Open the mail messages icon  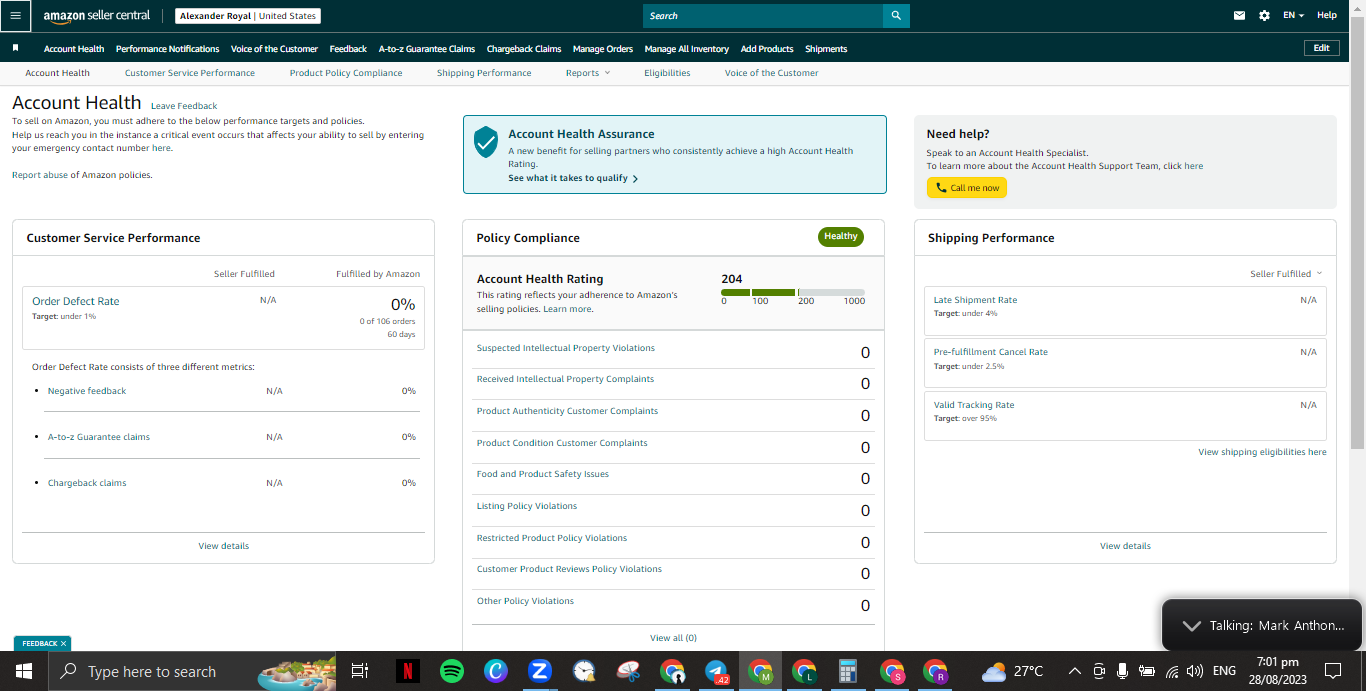click(1240, 15)
